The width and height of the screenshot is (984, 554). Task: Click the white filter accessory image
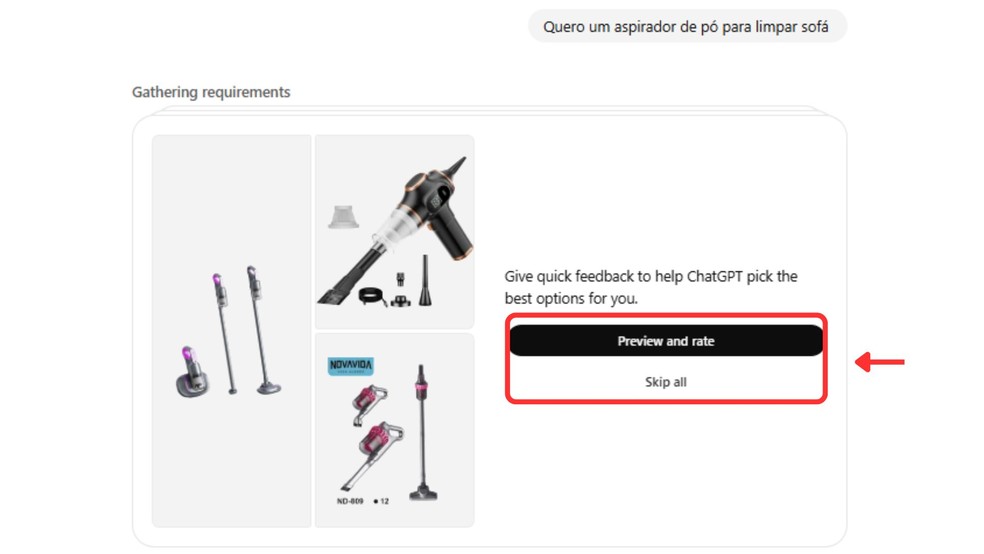point(343,217)
